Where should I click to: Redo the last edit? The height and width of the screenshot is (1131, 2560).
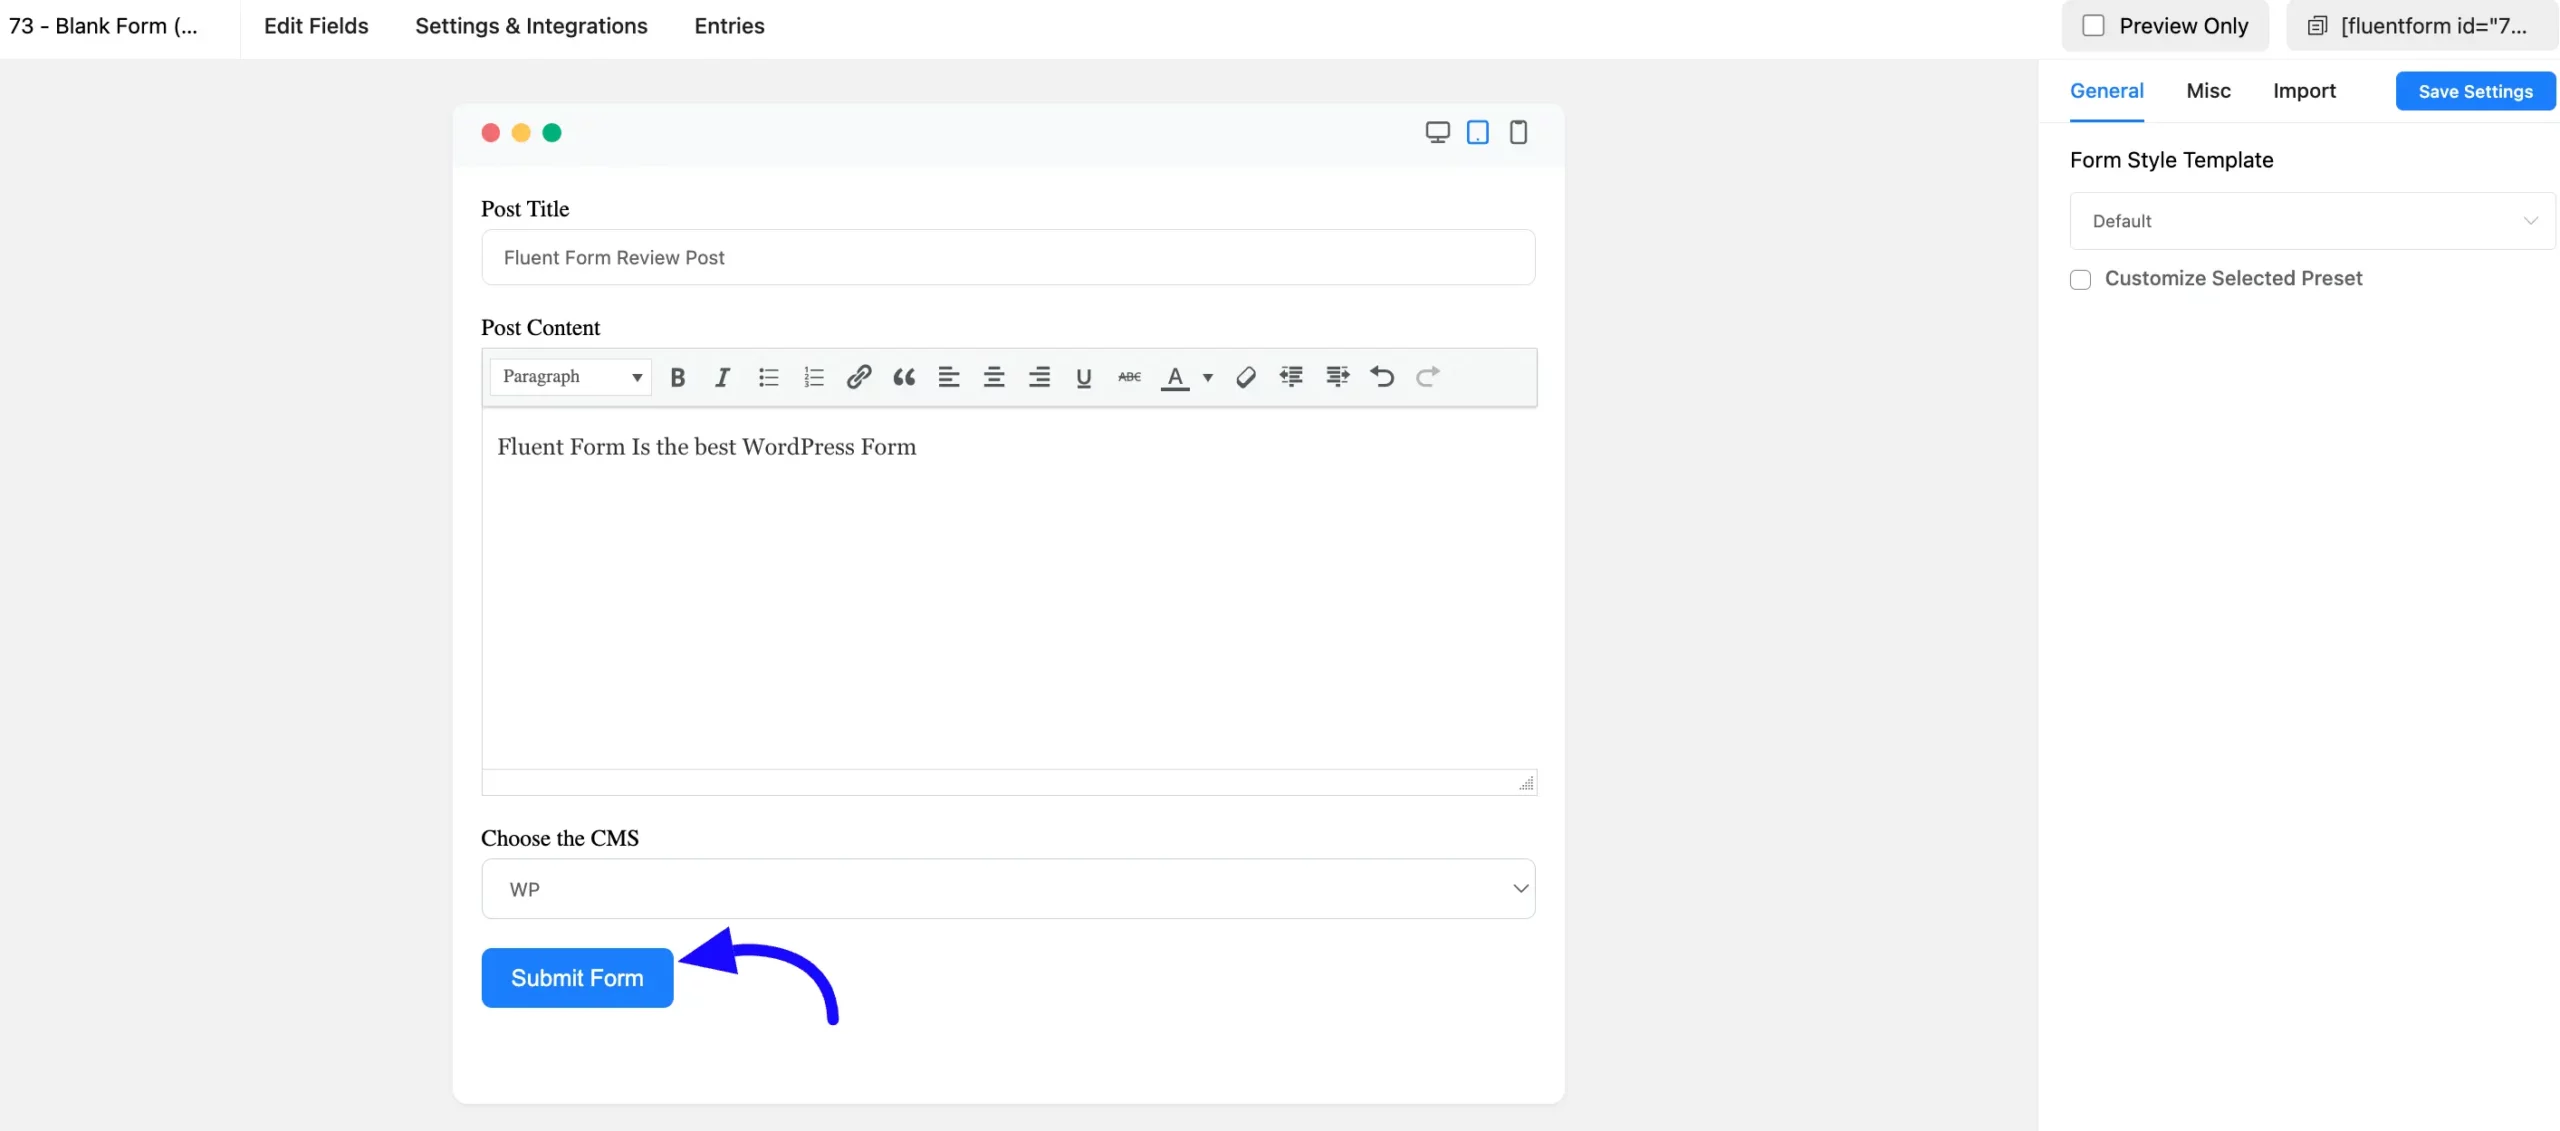[x=1428, y=377]
